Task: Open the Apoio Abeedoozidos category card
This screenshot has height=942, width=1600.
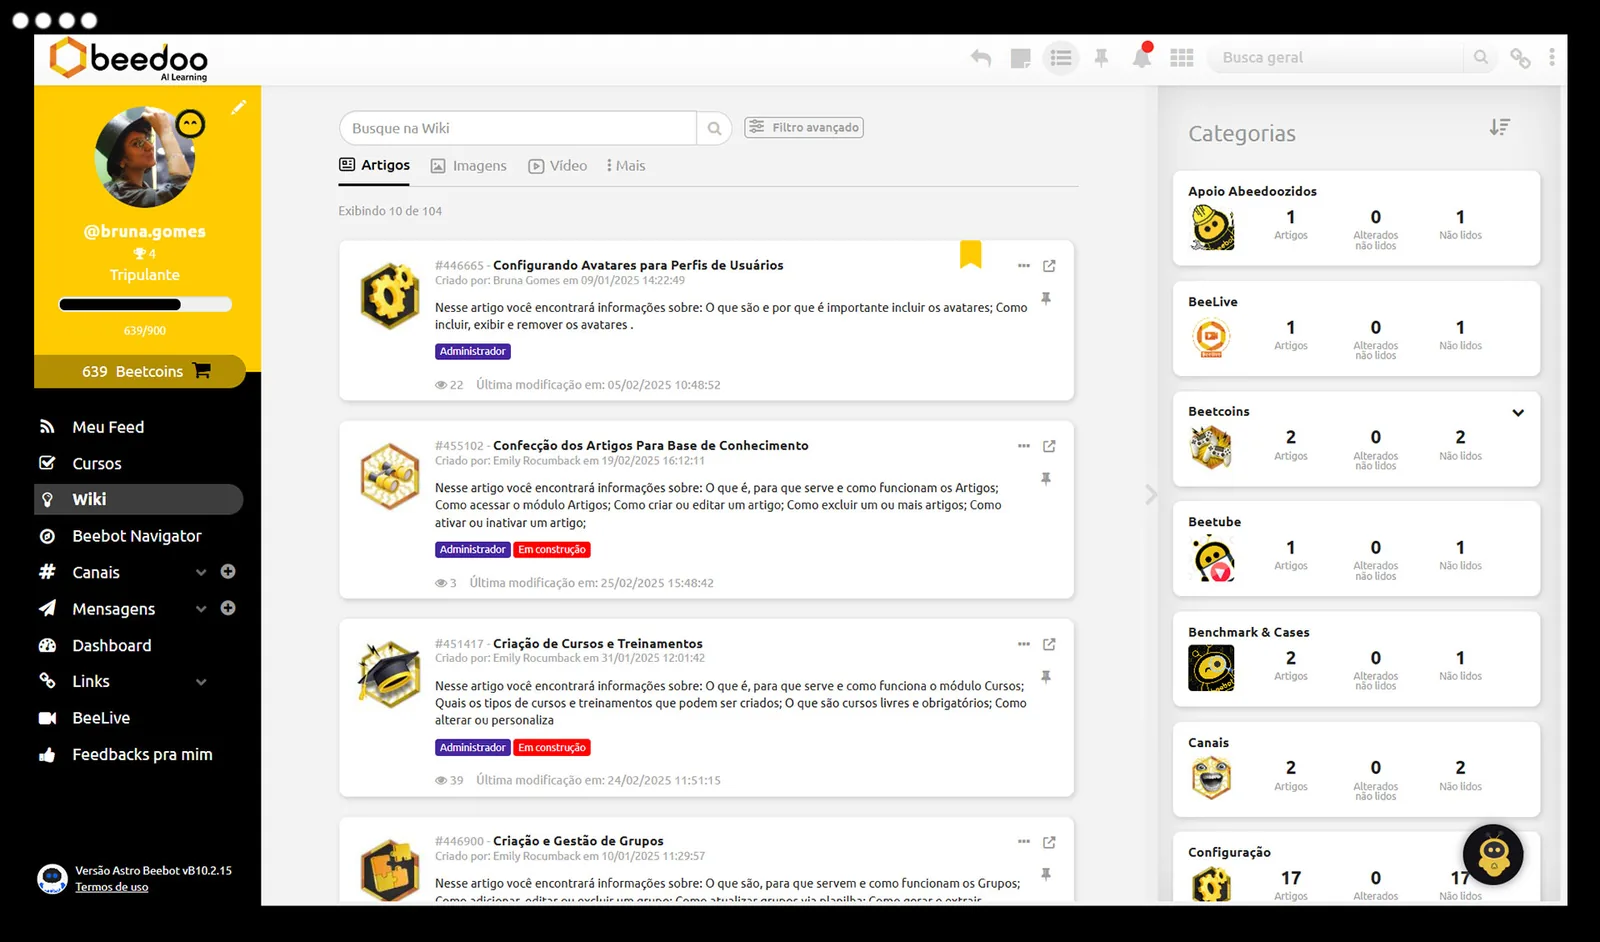Action: [1356, 218]
